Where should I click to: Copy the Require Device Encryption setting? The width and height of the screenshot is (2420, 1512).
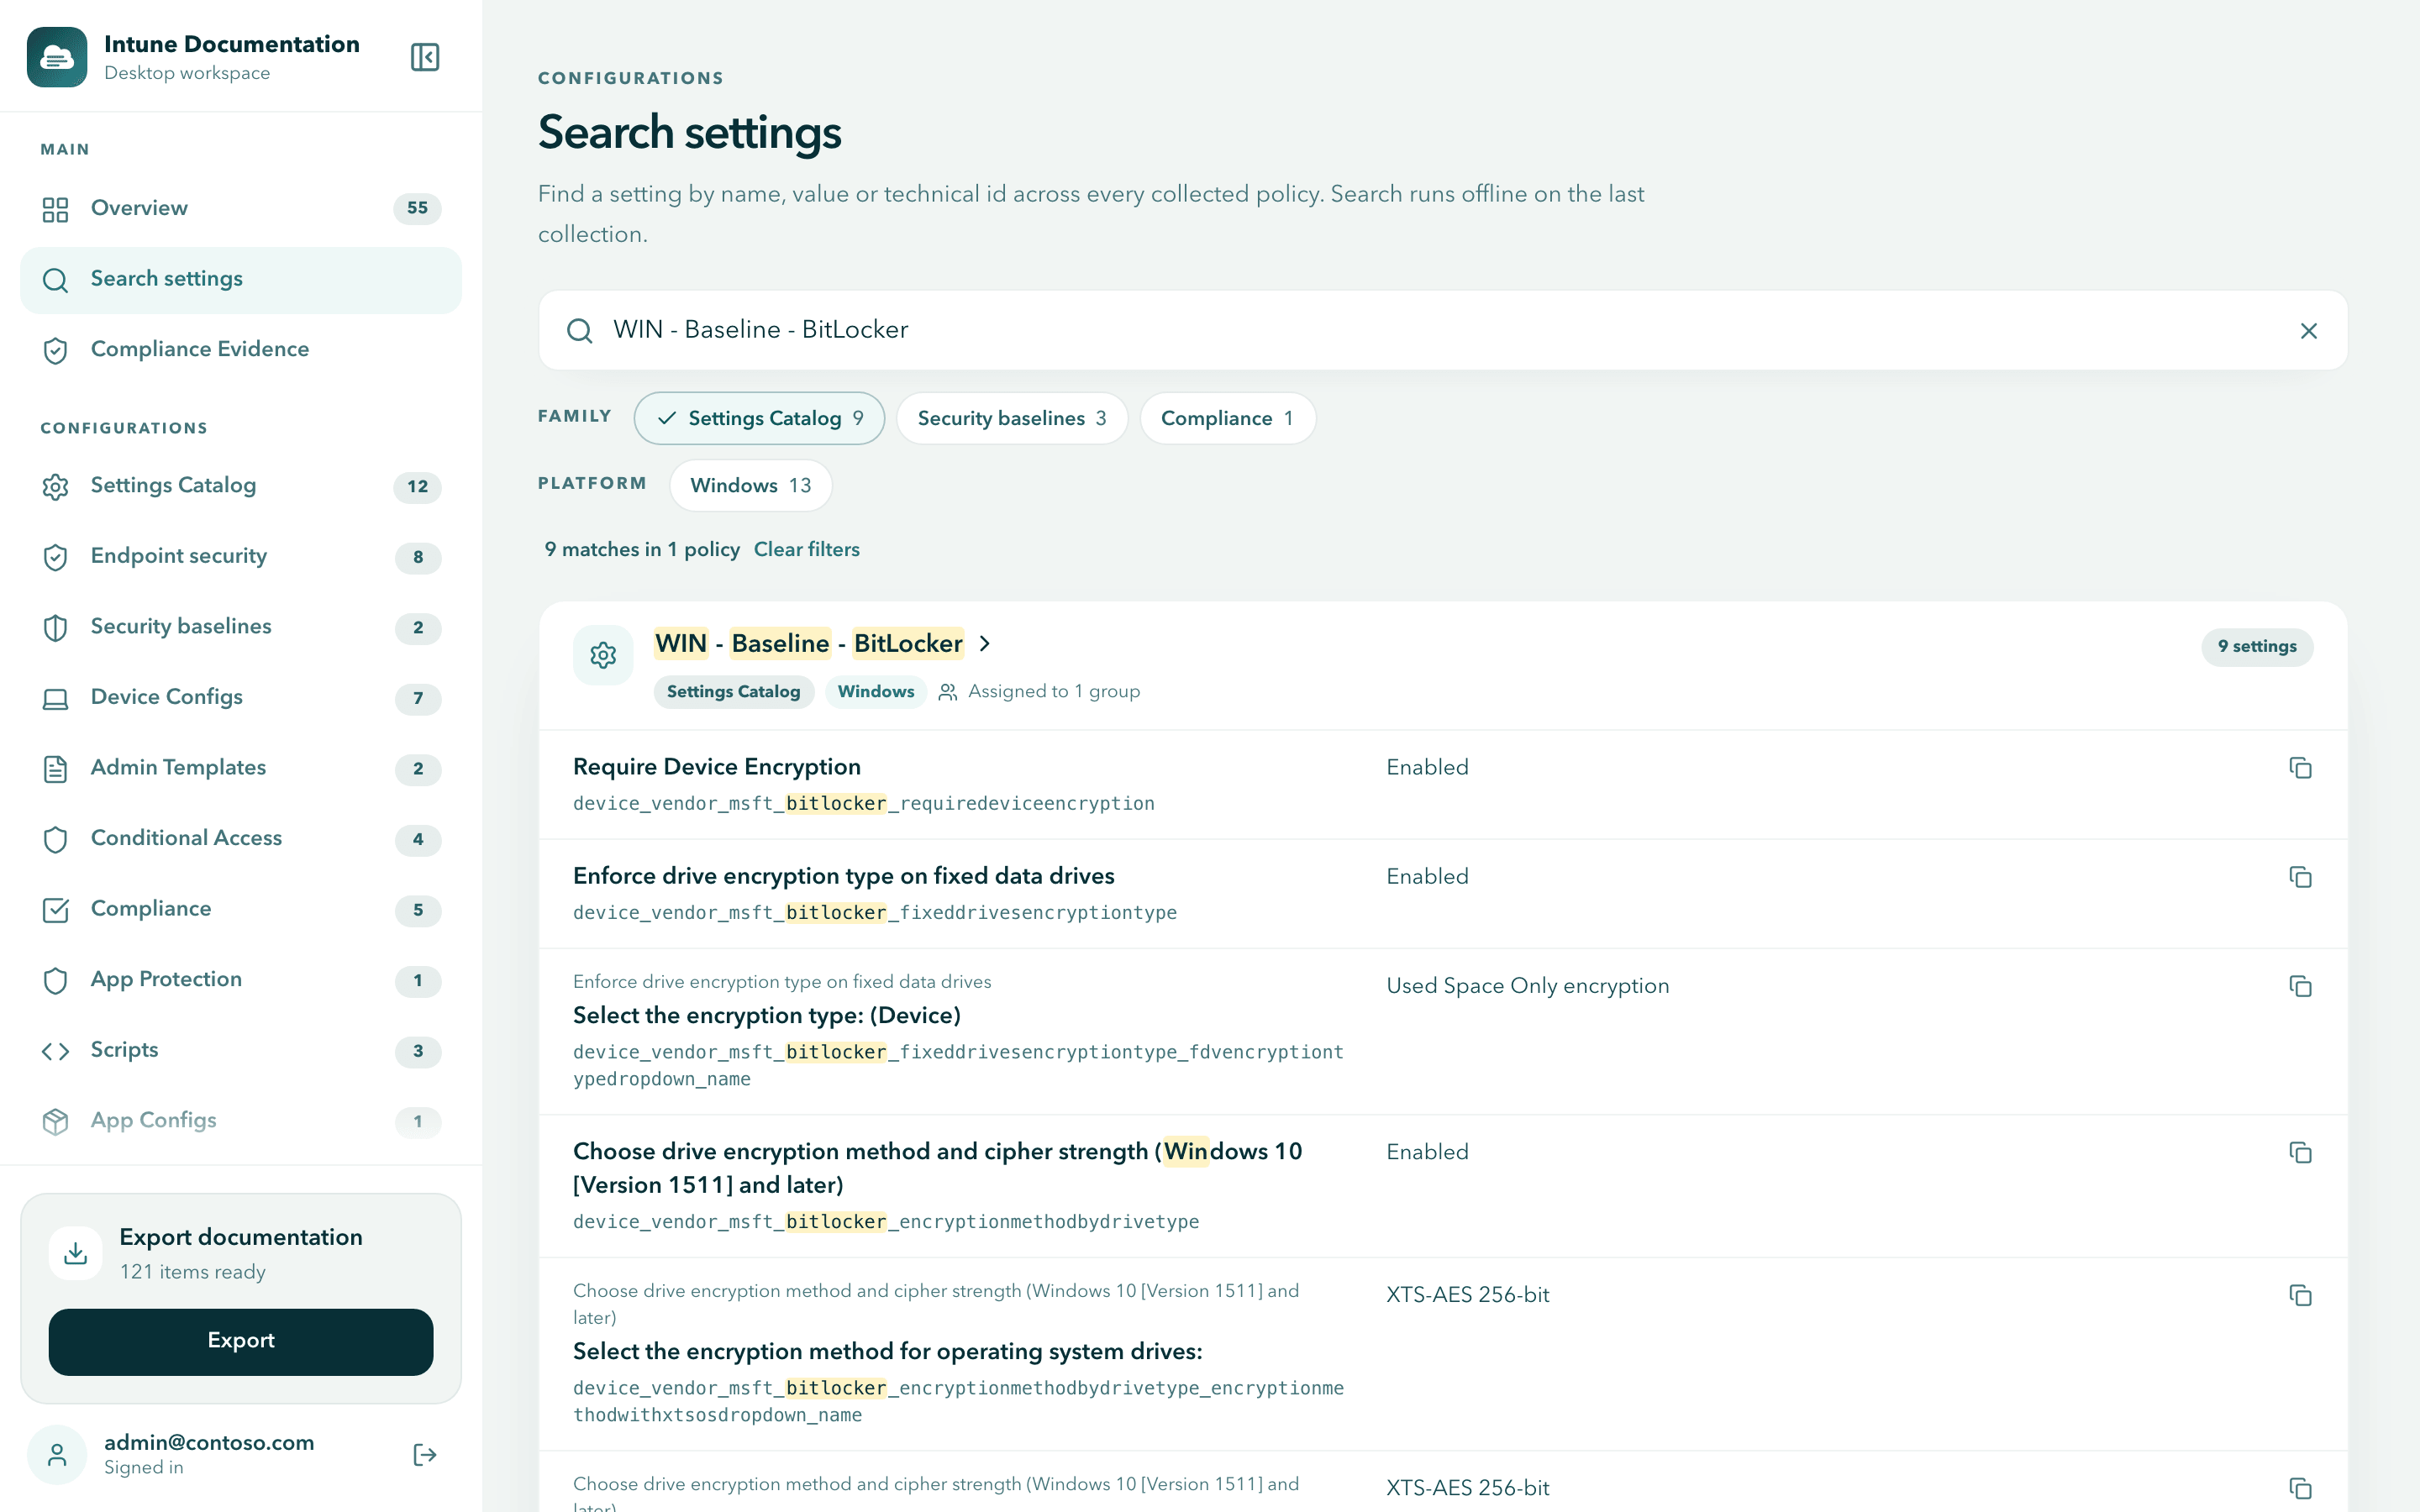2300,767
